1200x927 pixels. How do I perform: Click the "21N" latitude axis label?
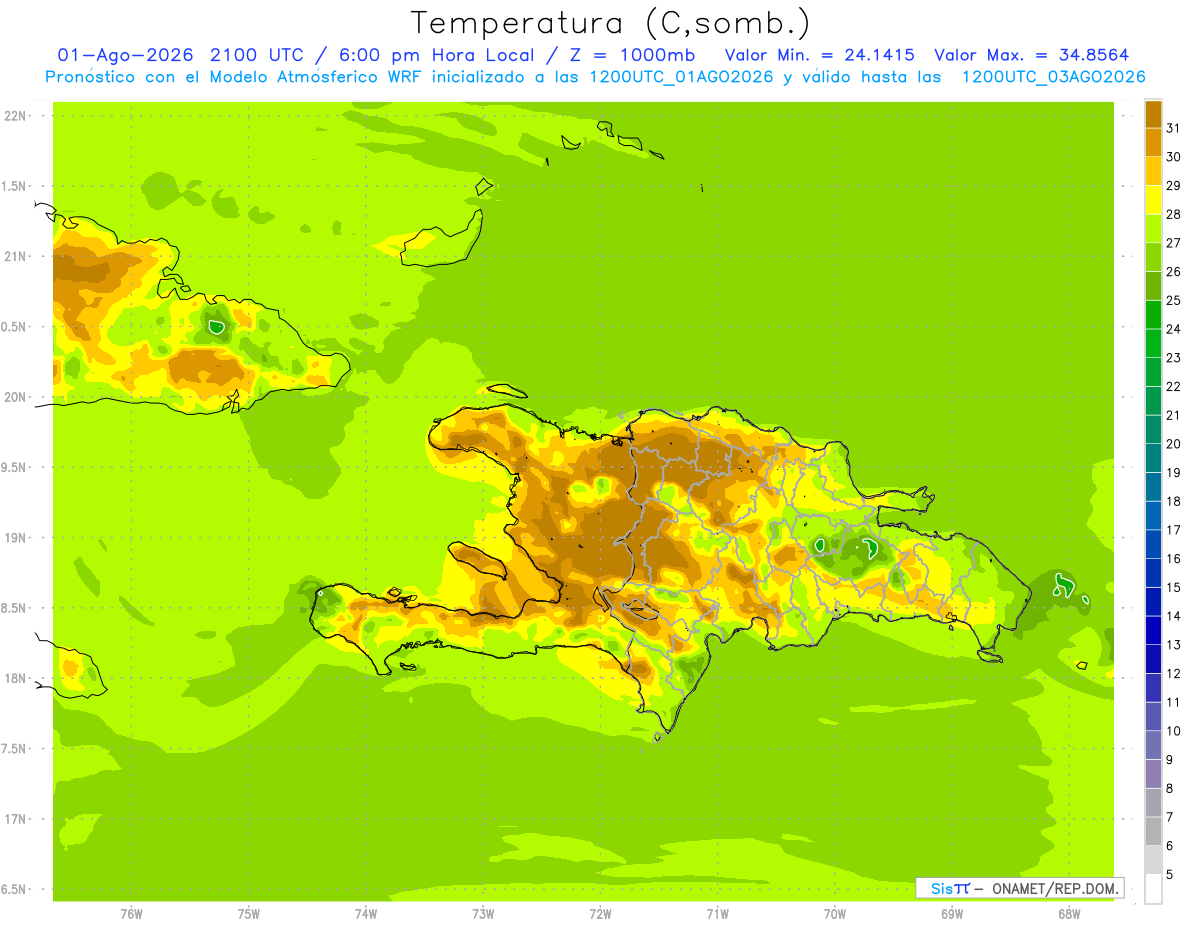15,256
